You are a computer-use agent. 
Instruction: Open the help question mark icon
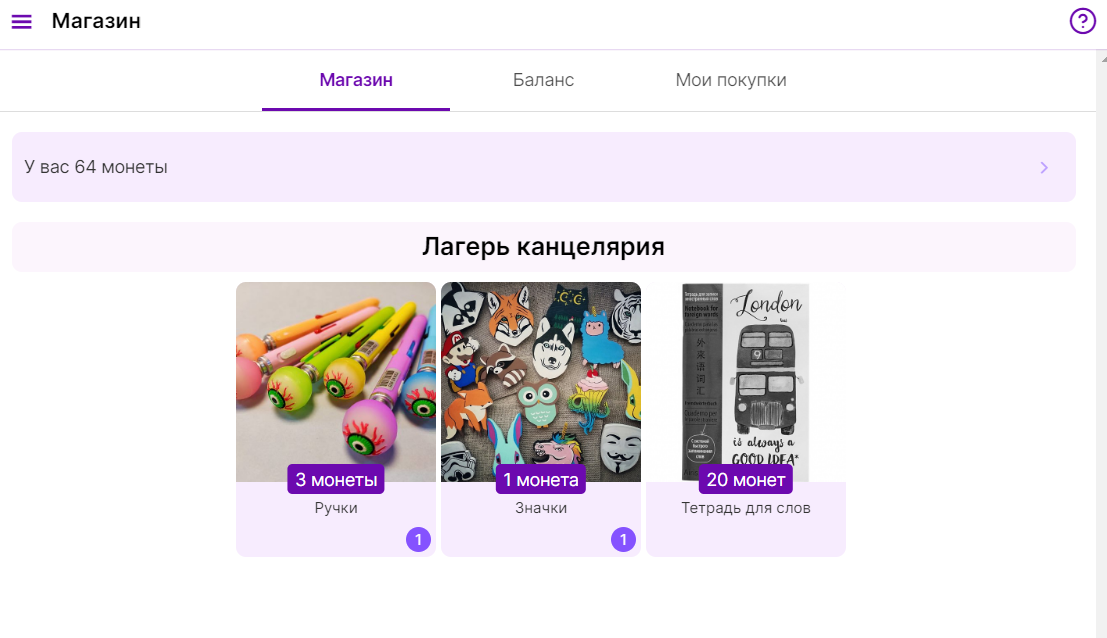pos(1082,21)
